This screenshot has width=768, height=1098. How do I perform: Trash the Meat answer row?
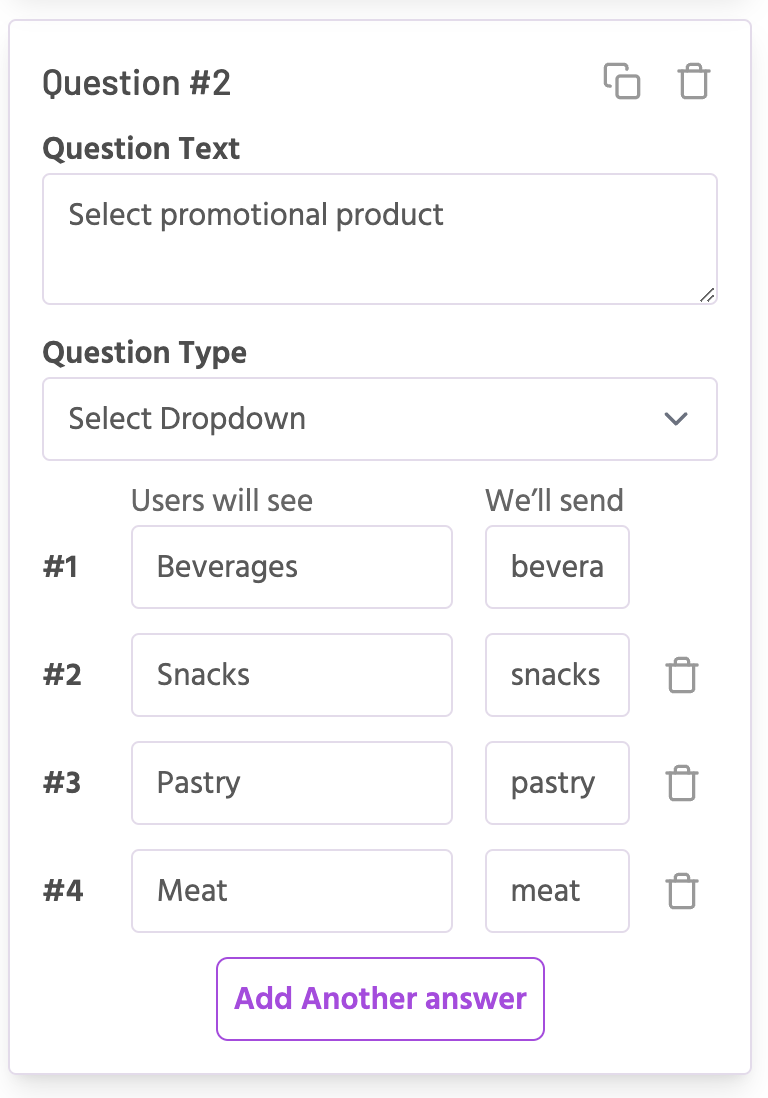[x=681, y=891]
